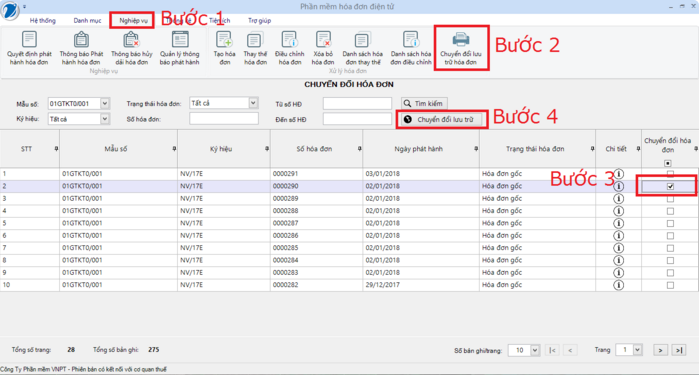700x375 pixels.
Task: Select the cell with date 03/01/2018
Action: 421,174
